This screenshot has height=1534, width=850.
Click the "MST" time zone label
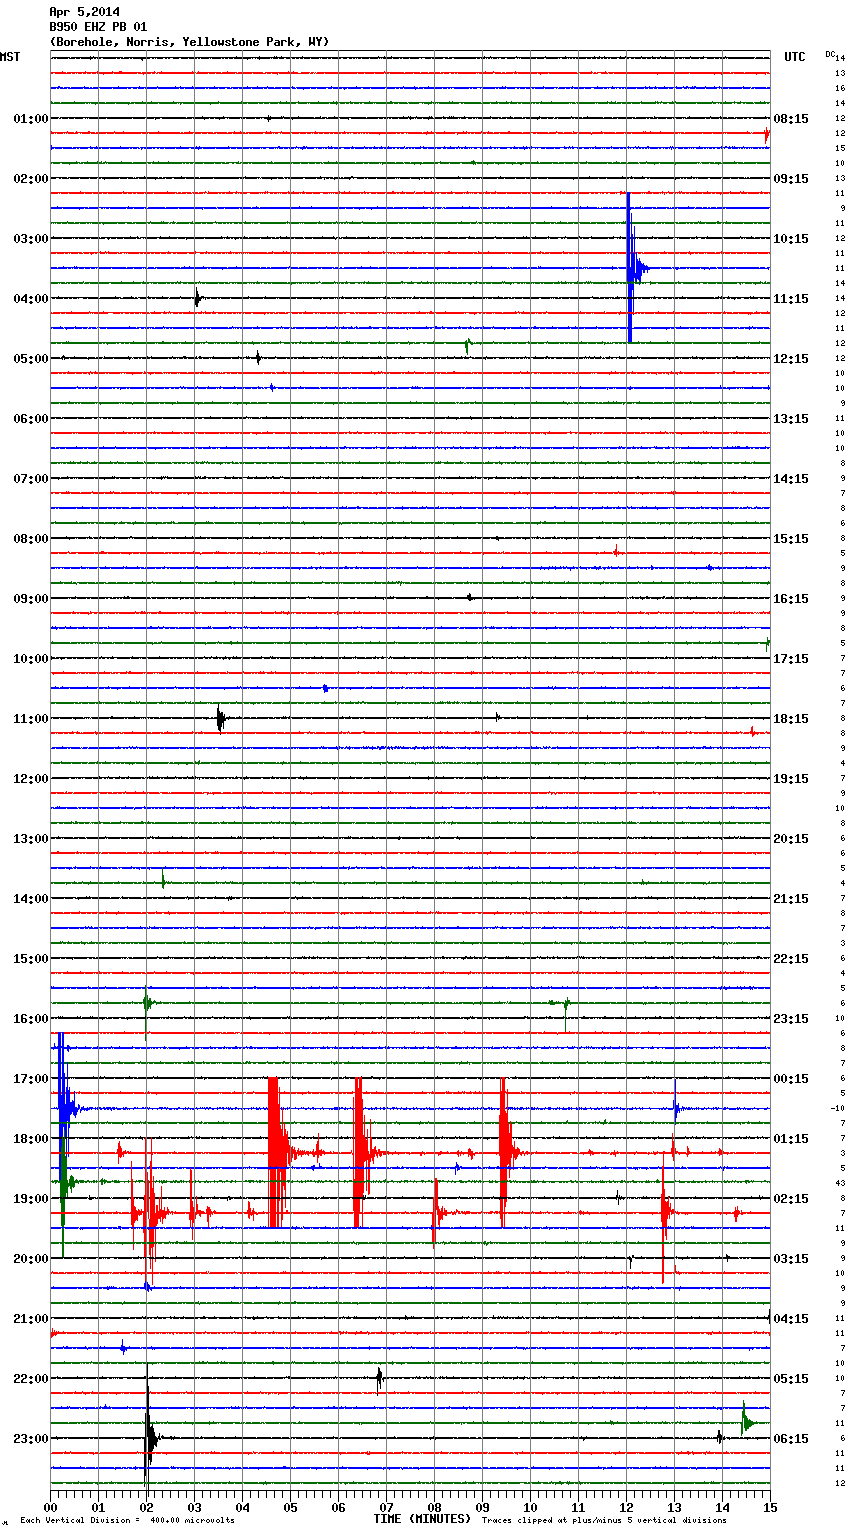coord(10,57)
